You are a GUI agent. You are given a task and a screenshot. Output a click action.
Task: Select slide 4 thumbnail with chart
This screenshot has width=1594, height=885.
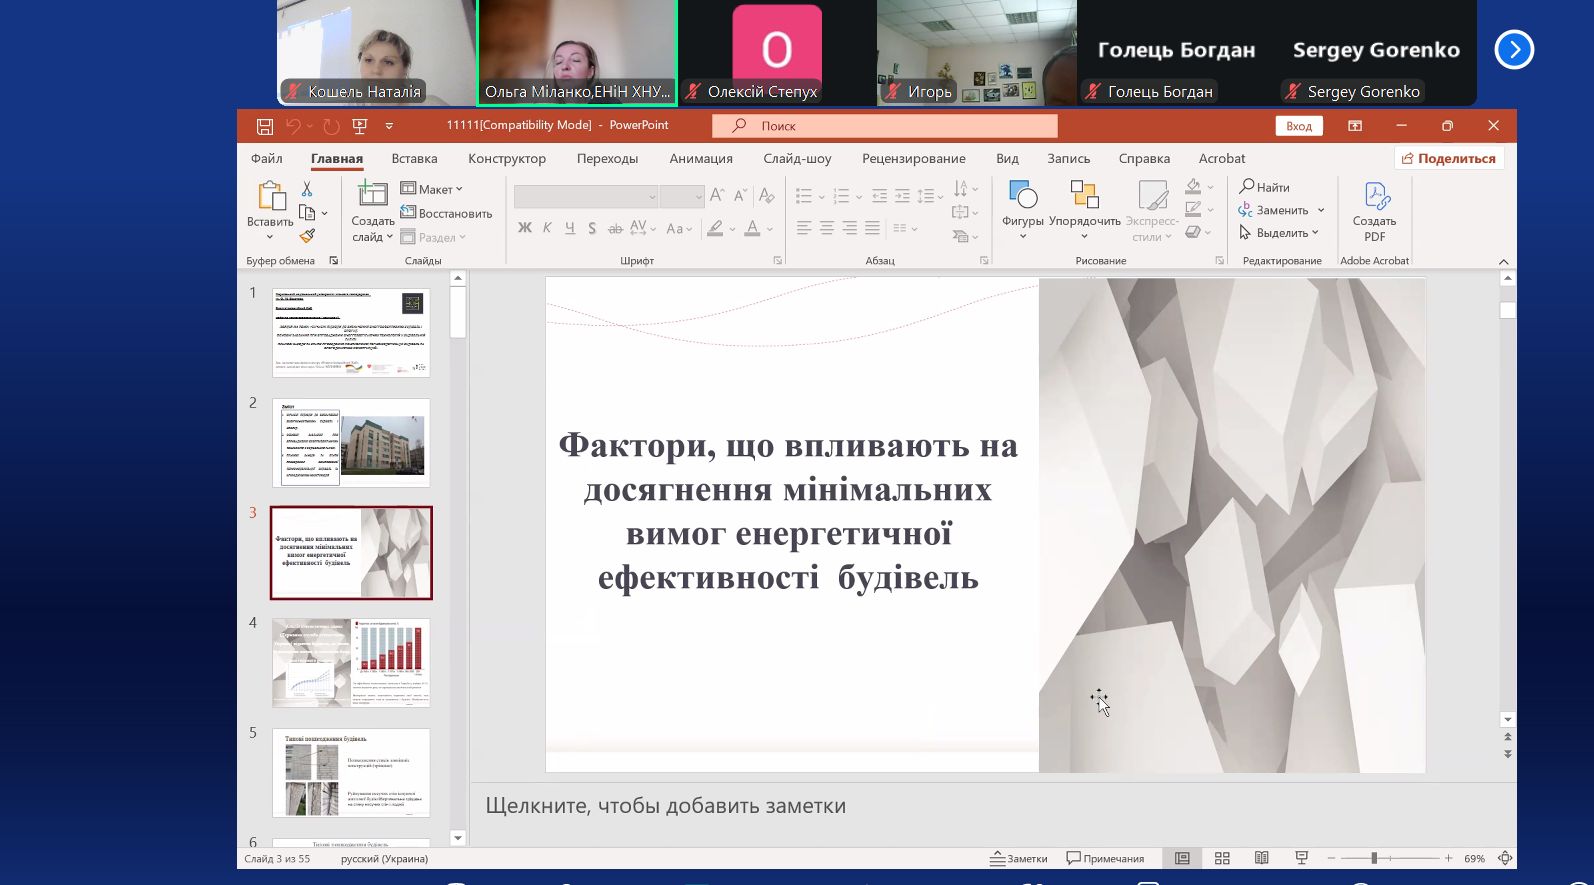[351, 662]
